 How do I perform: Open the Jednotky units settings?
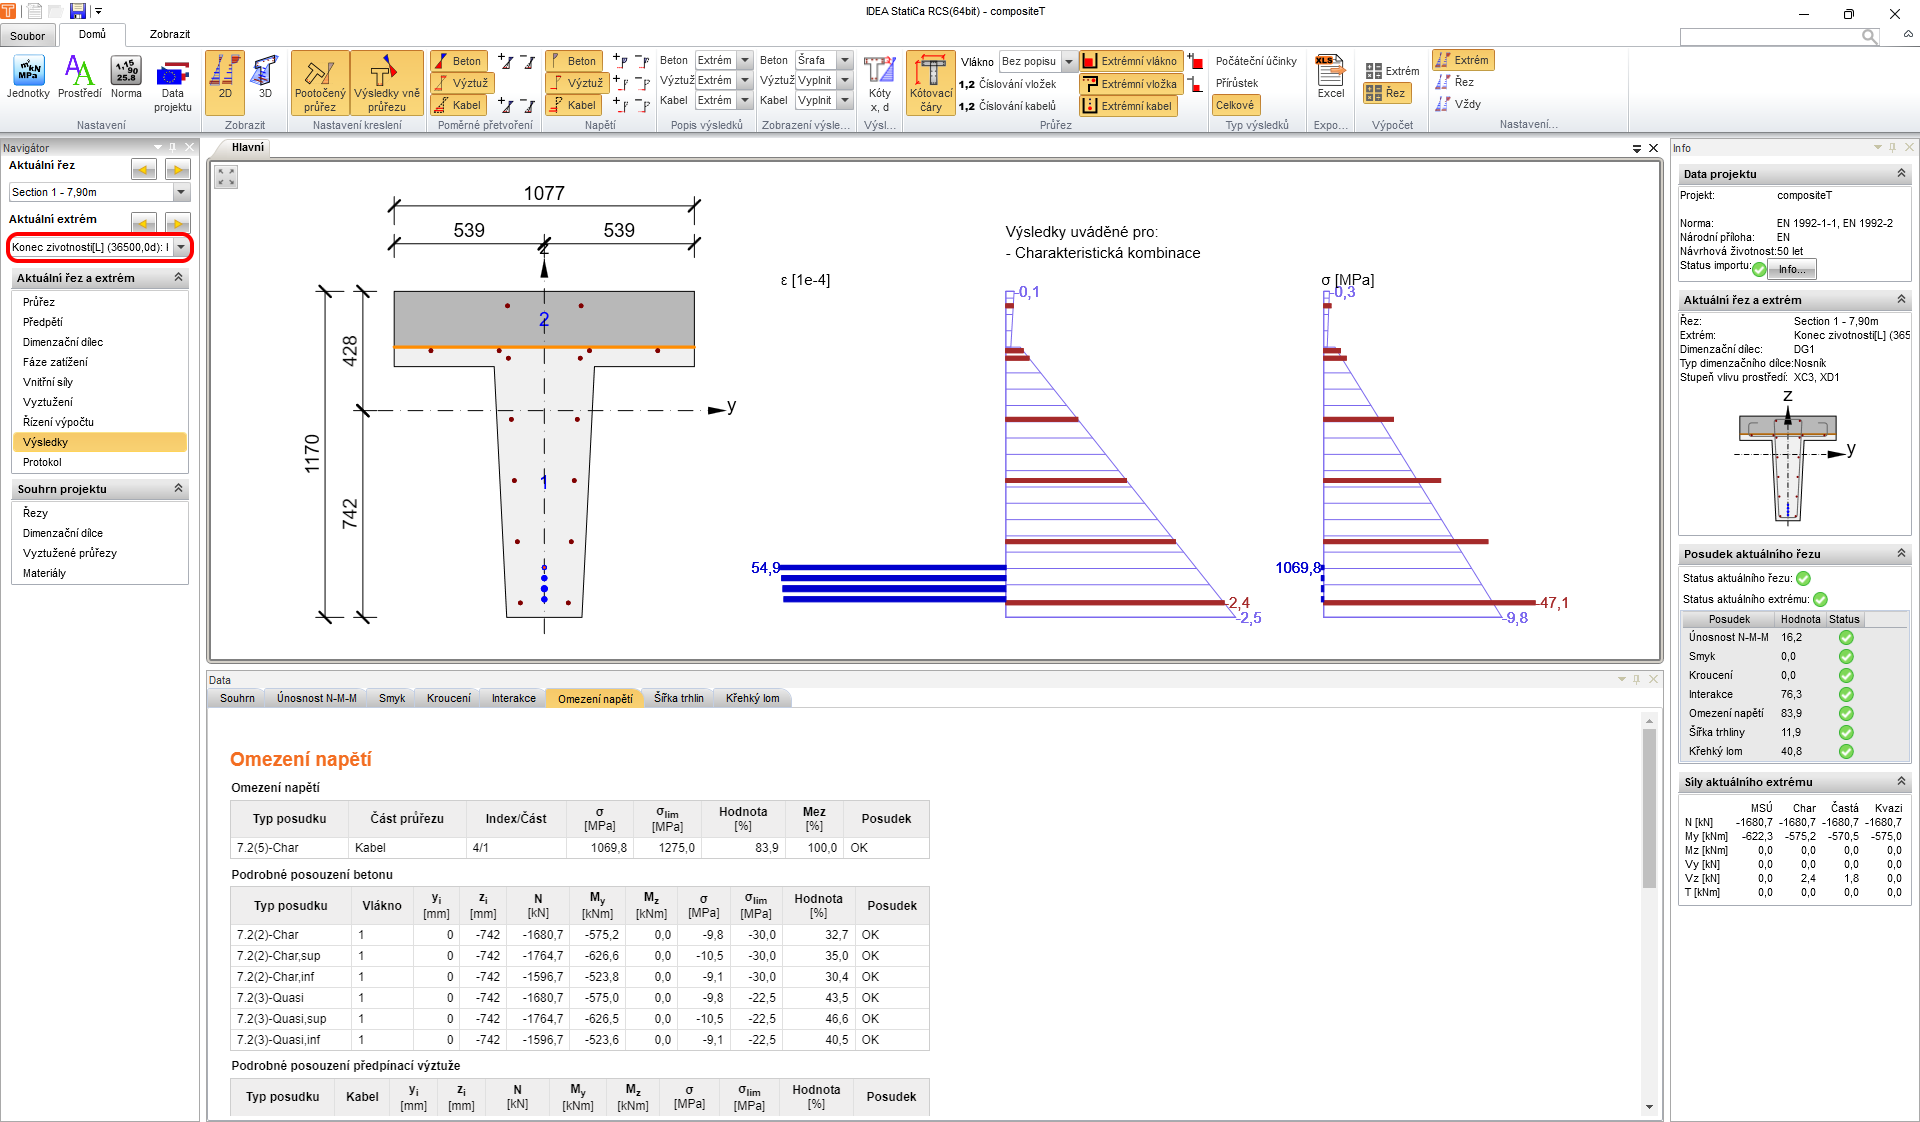(x=28, y=78)
